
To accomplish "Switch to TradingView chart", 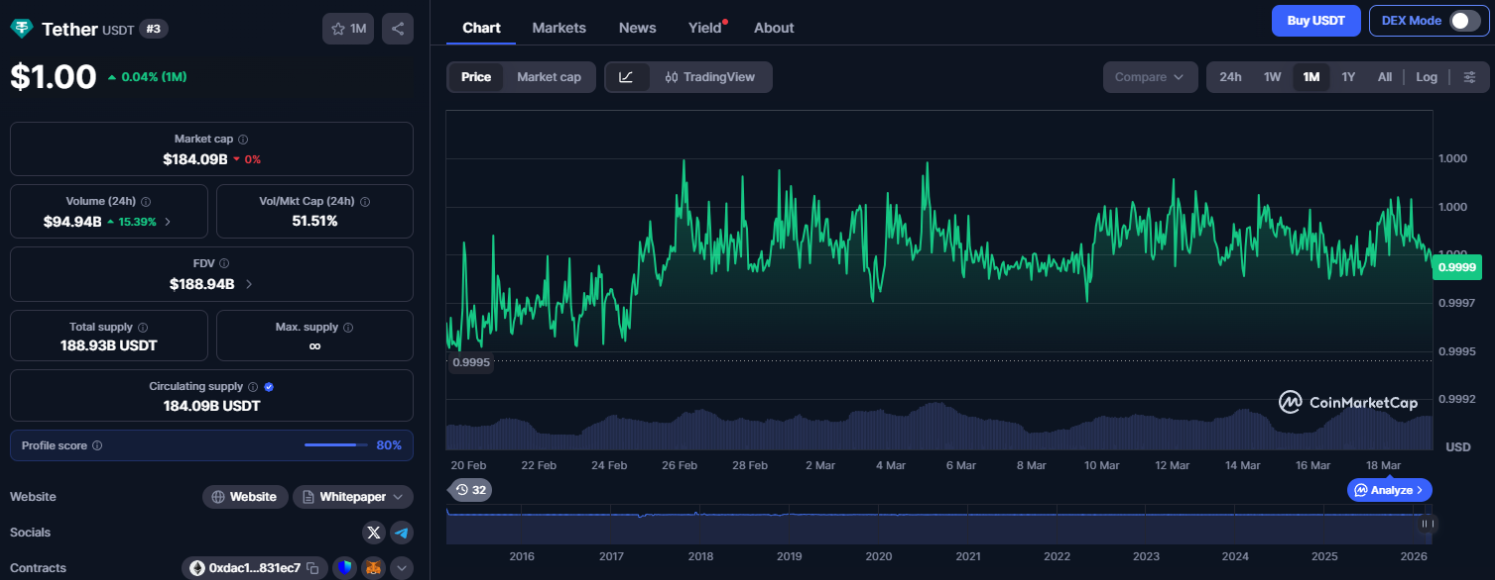I will point(711,77).
